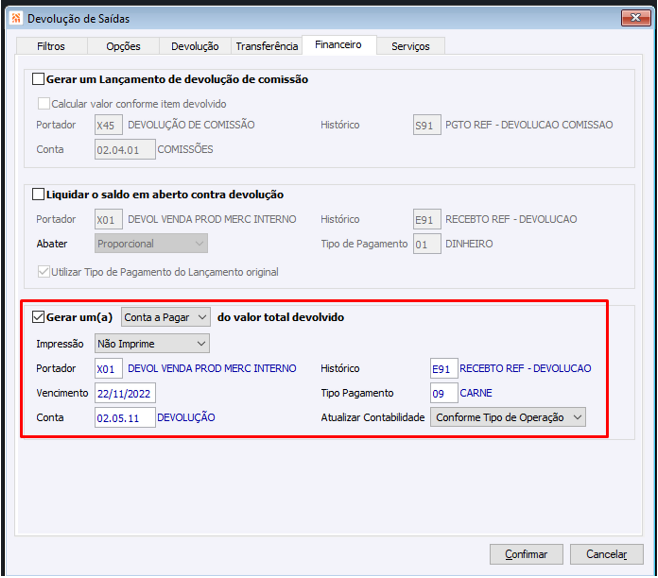Open the Opções tab
Screen dimensions: 658x578
[123, 46]
